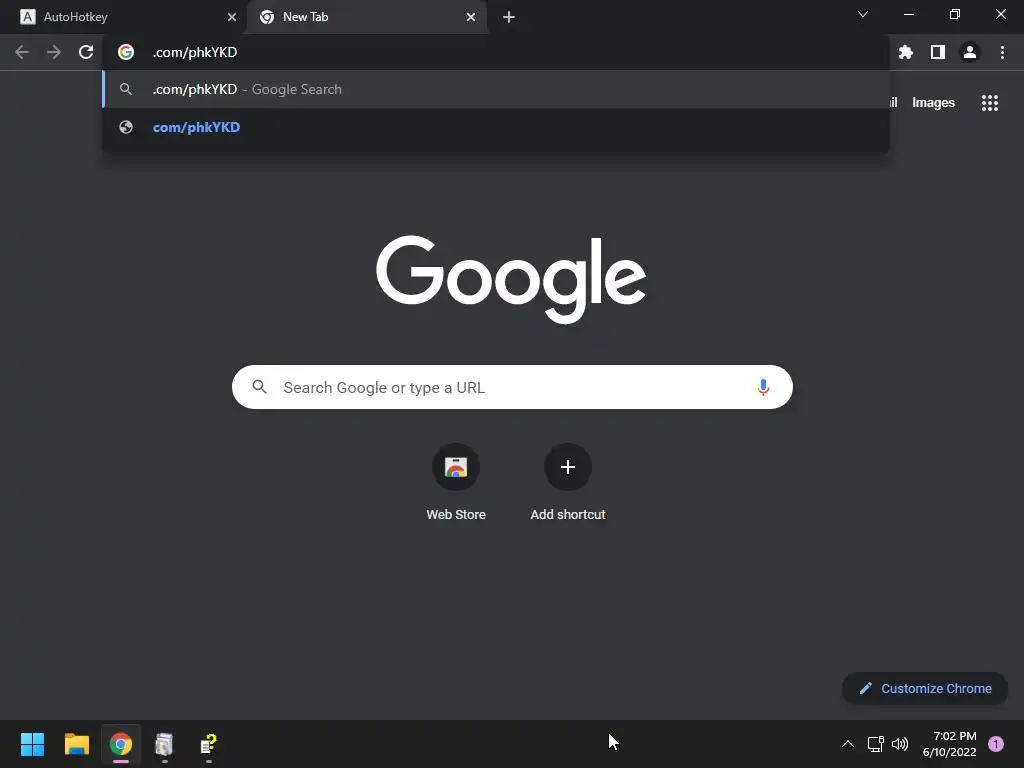Click the Chrome taskbar icon
Viewport: 1024px width, 768px height.
121,744
